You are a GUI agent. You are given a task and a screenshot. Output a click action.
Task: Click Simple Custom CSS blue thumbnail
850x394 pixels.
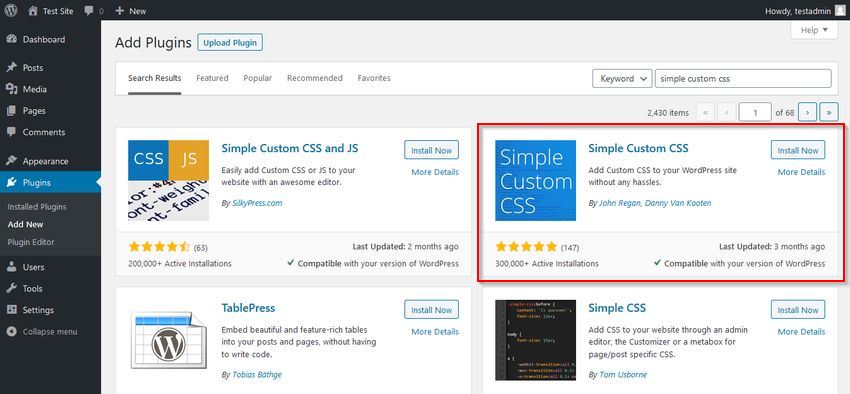coord(536,180)
